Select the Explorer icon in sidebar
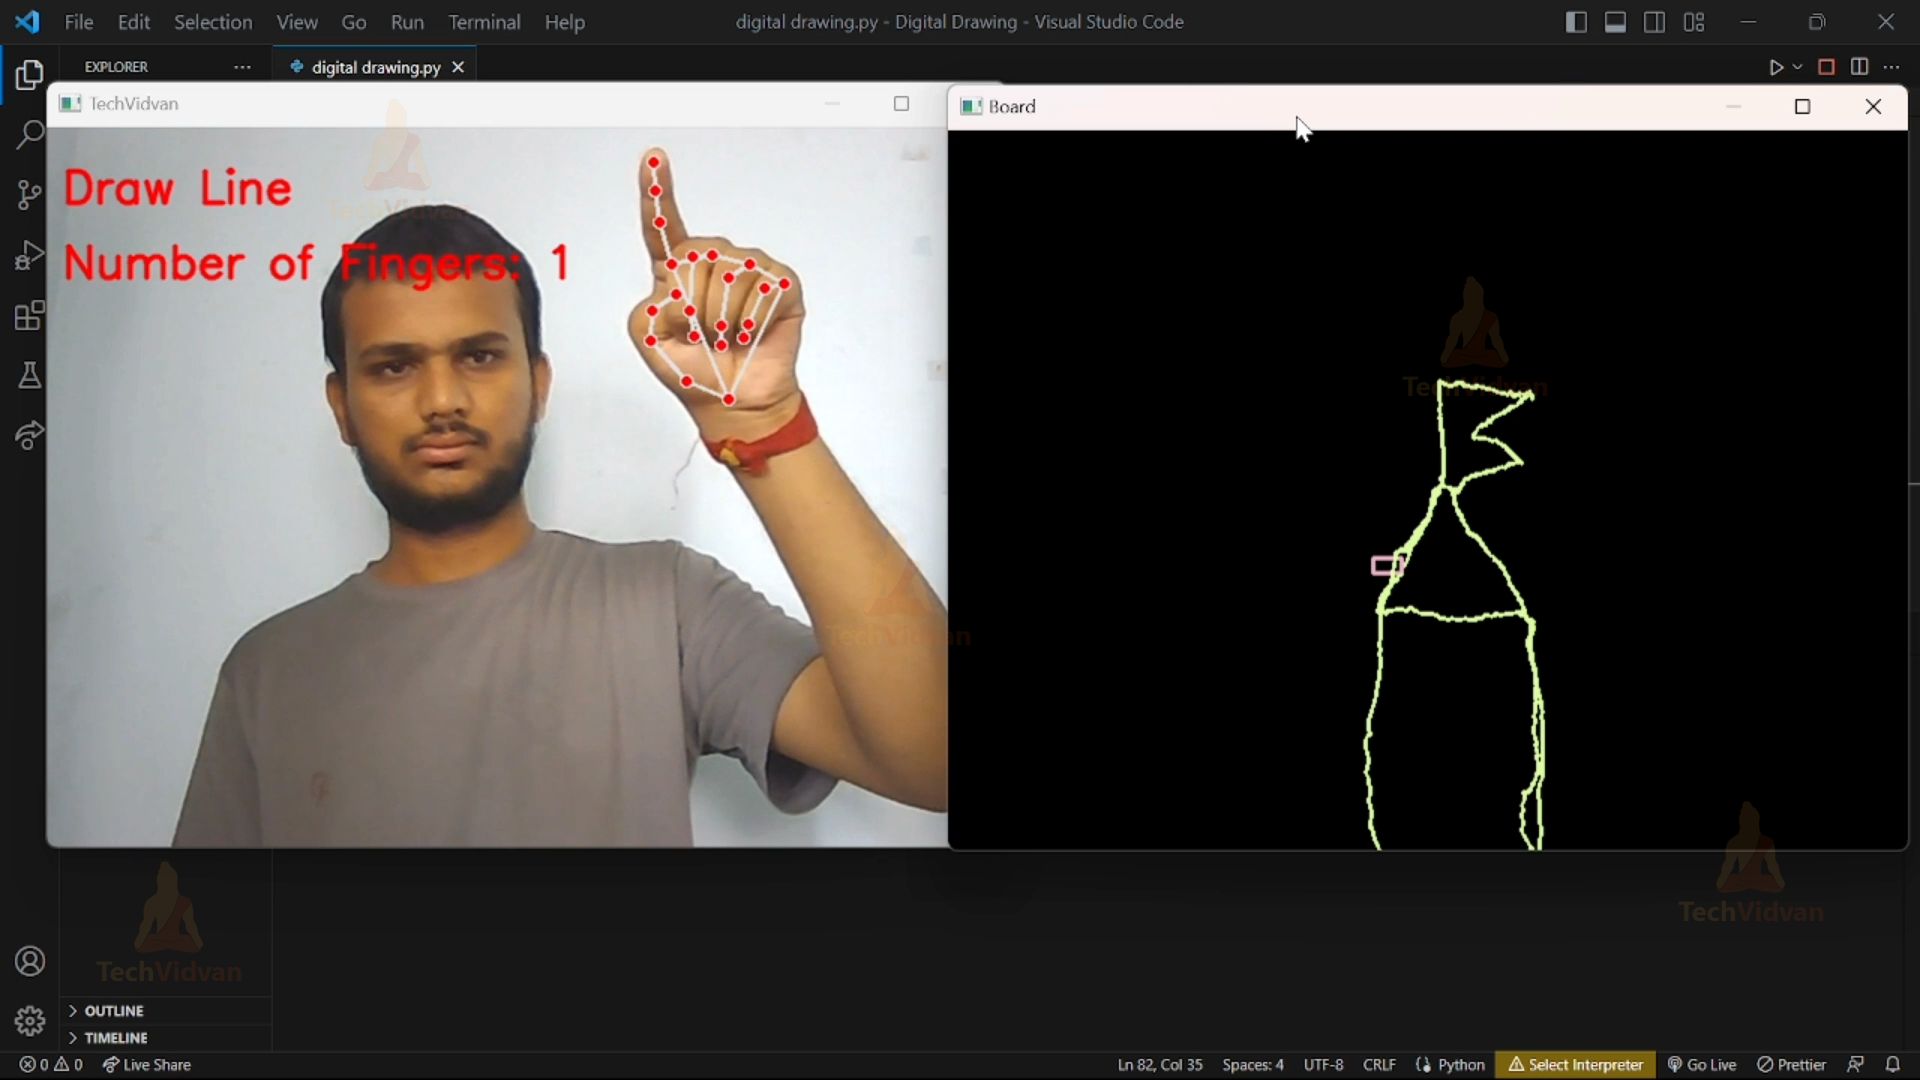This screenshot has width=1920, height=1080. click(x=29, y=74)
